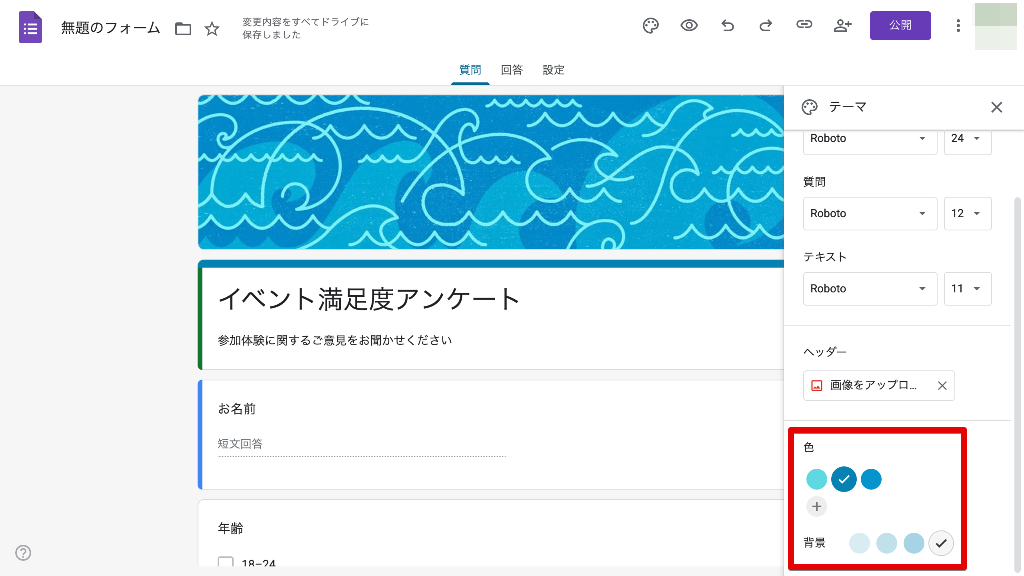
Task: Close the テーマ side panel
Action: click(x=996, y=108)
